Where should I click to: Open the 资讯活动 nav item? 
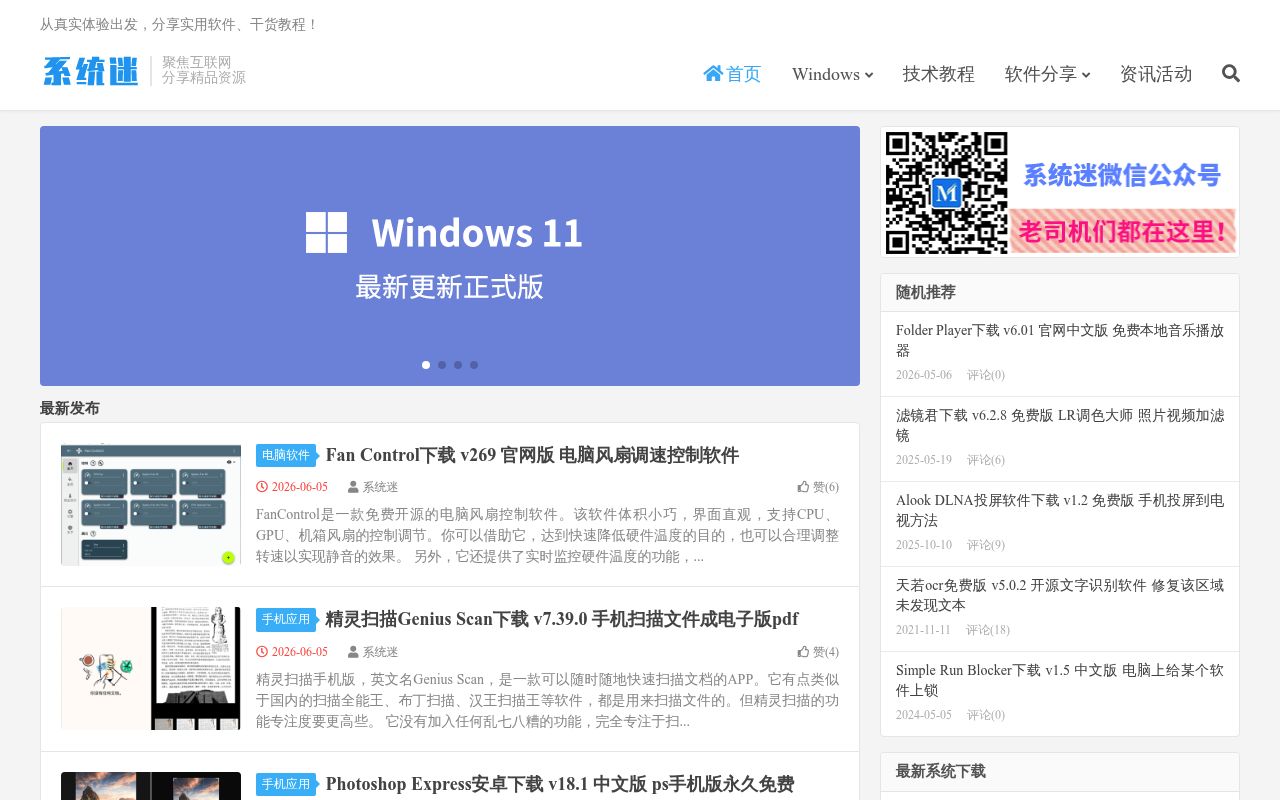coord(1156,73)
